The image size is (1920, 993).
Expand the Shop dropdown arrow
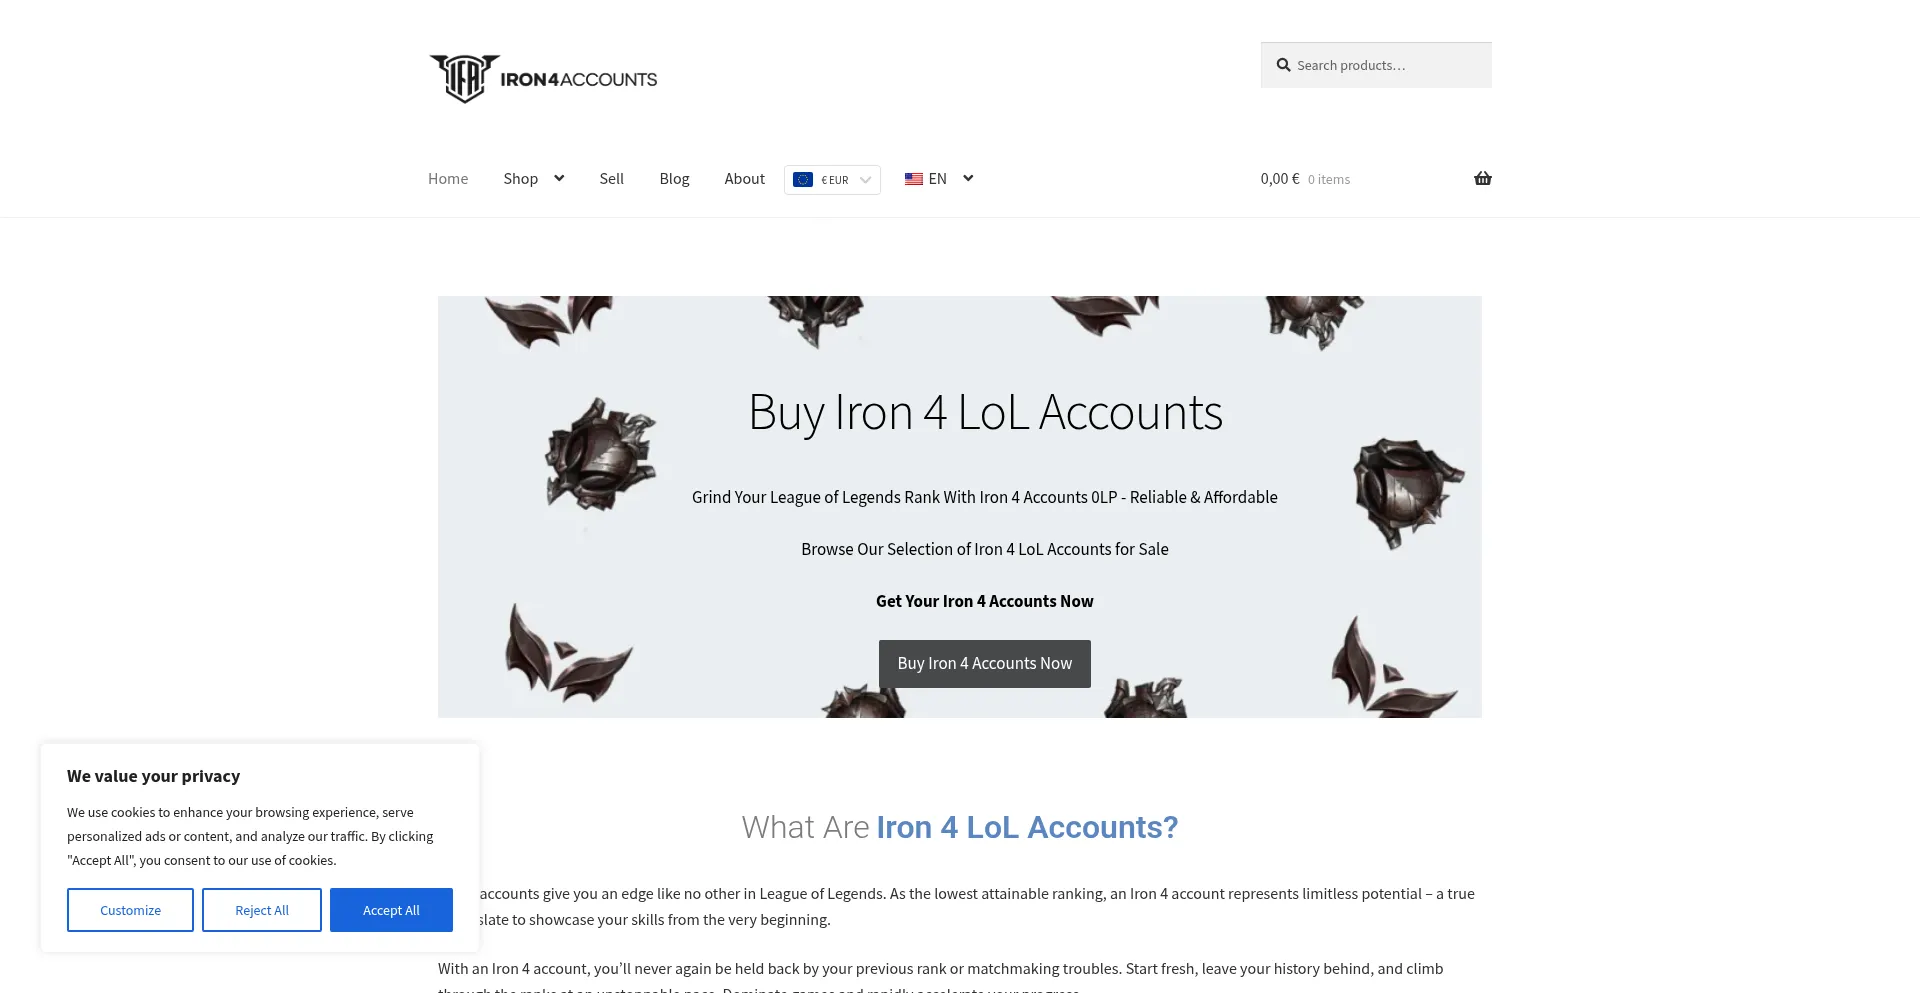[559, 178]
